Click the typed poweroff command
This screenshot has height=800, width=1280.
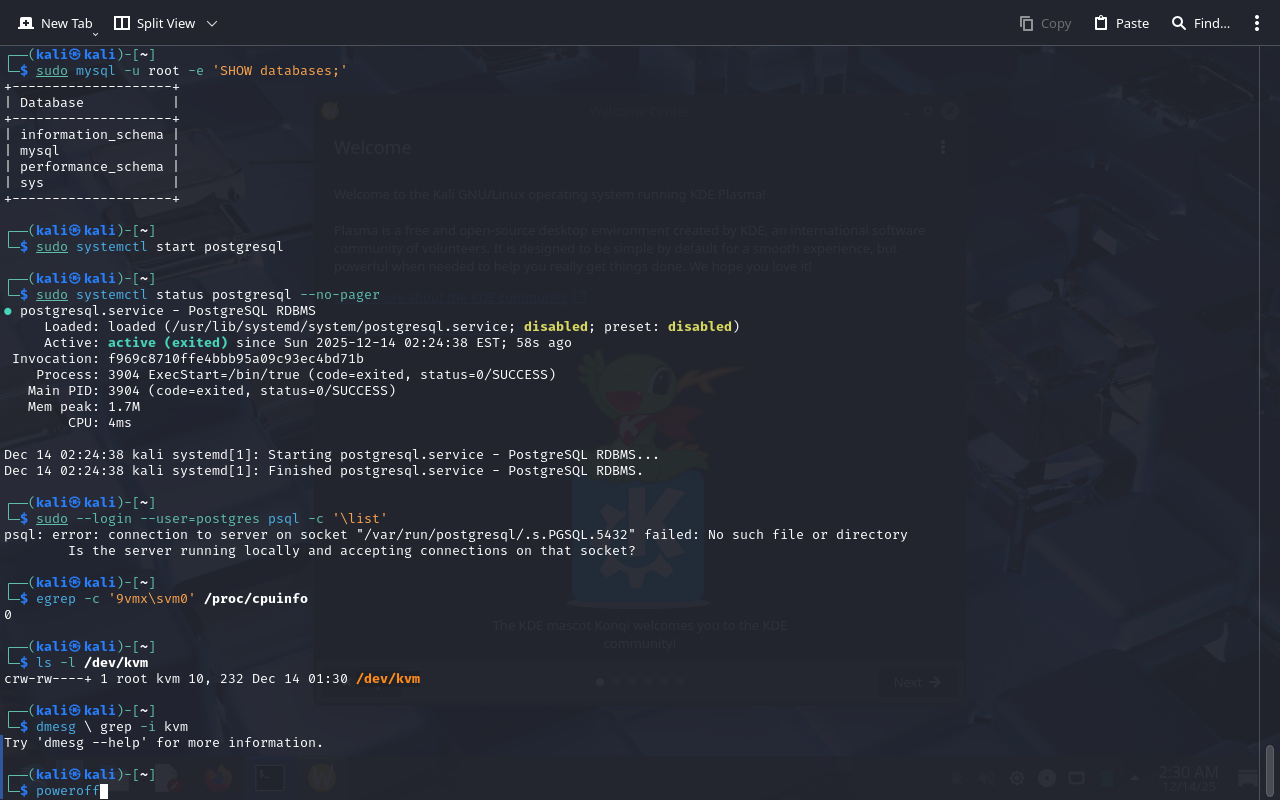(68, 791)
